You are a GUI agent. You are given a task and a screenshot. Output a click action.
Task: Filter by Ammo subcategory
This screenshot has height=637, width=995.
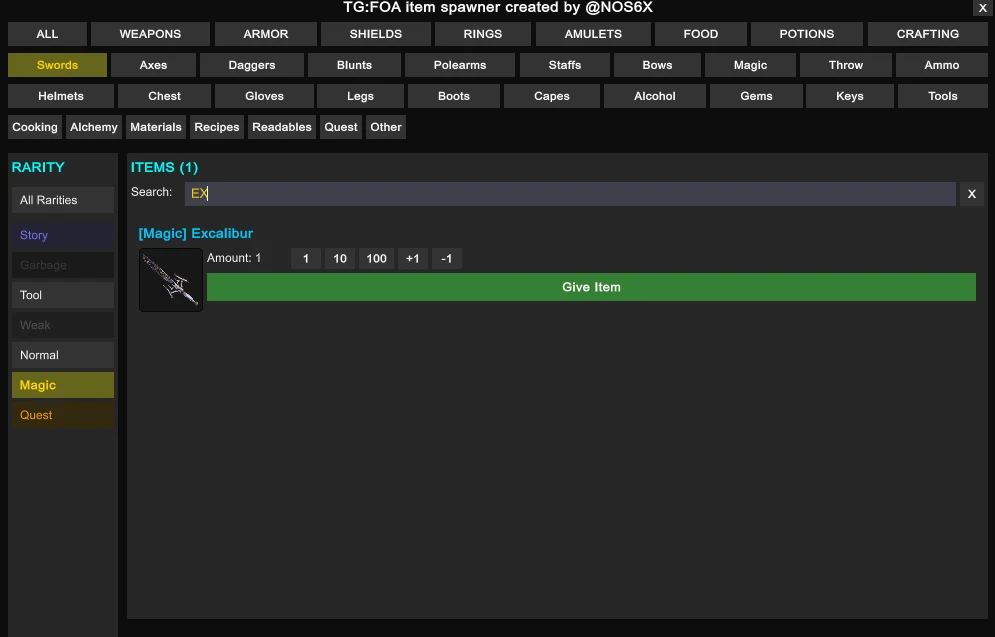pyautogui.click(x=942, y=65)
